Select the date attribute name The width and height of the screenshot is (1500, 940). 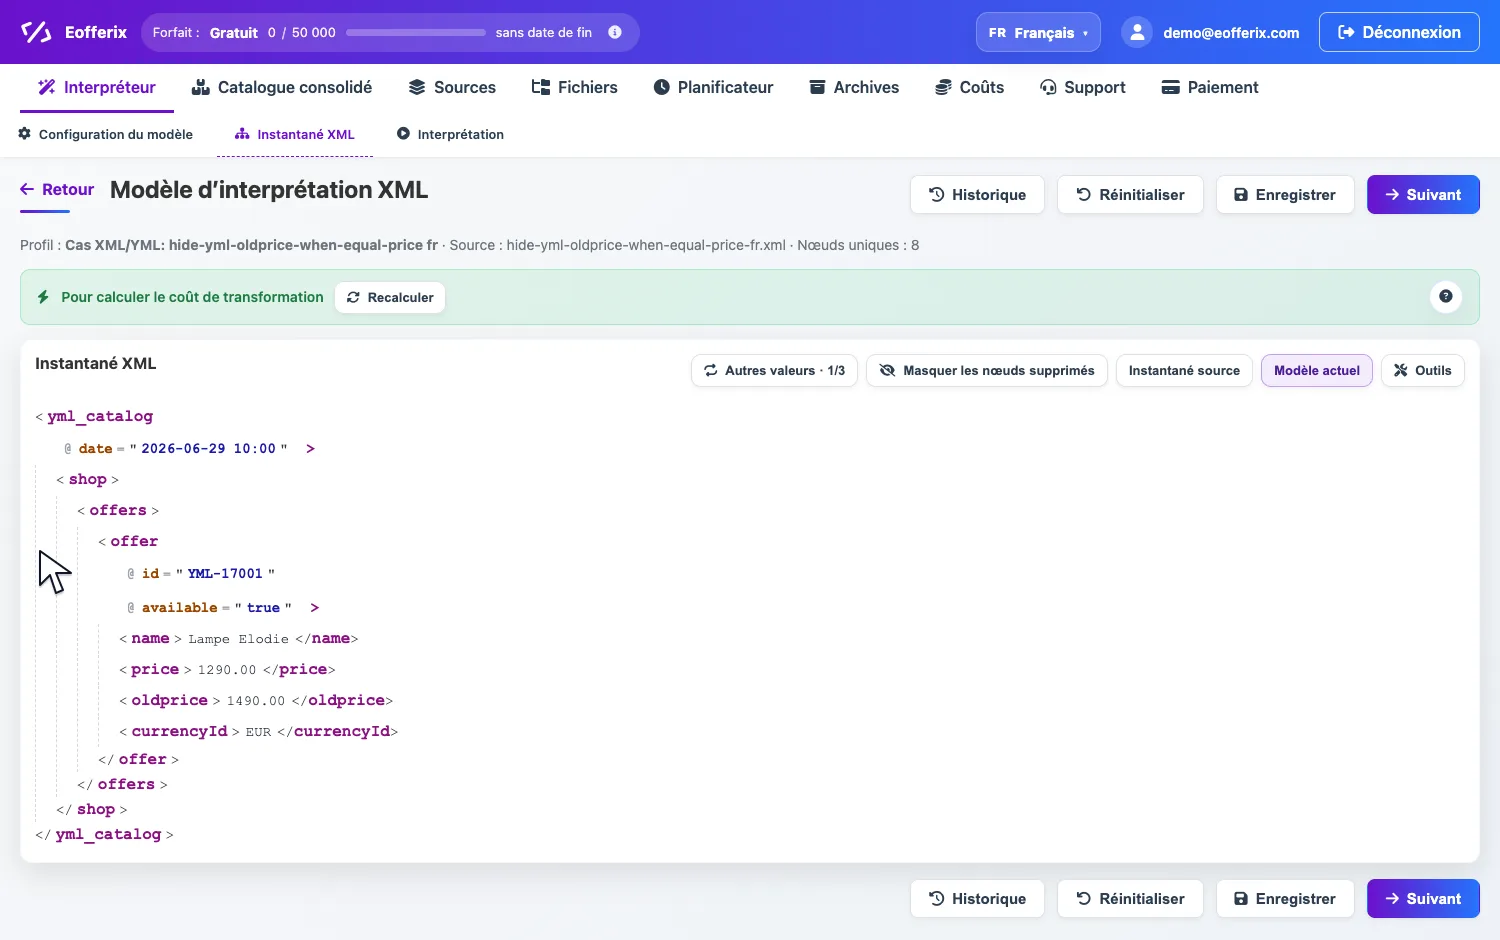(x=96, y=449)
